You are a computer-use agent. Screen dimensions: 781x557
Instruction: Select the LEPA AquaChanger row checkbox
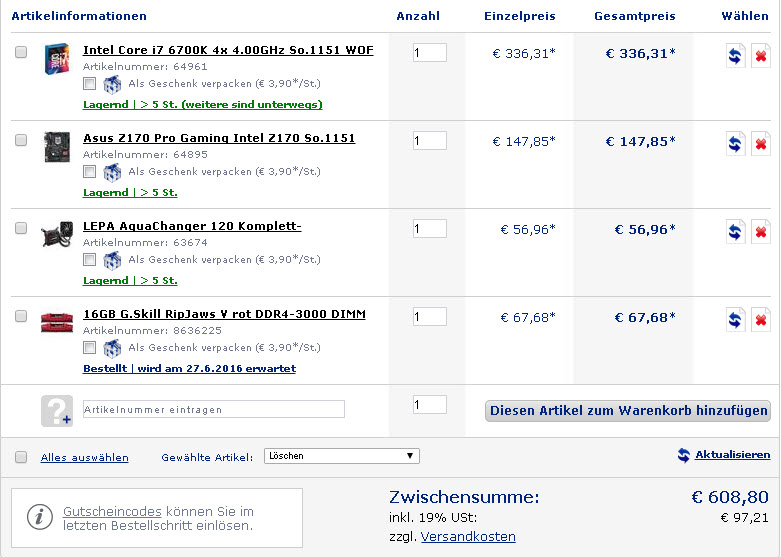[x=21, y=228]
